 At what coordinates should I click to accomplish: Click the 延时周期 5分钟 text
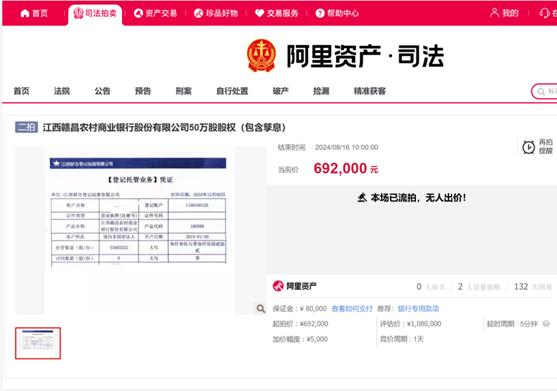pos(512,324)
